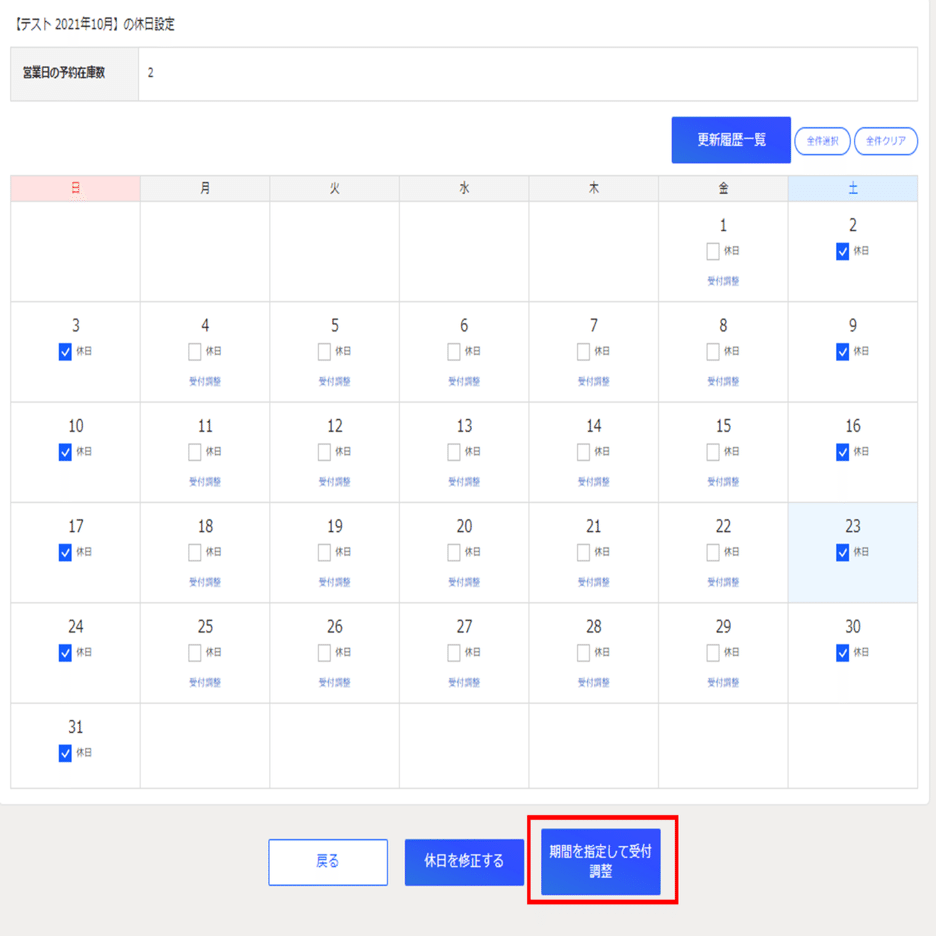Open 受付調整 link for day 29

[x=723, y=682]
